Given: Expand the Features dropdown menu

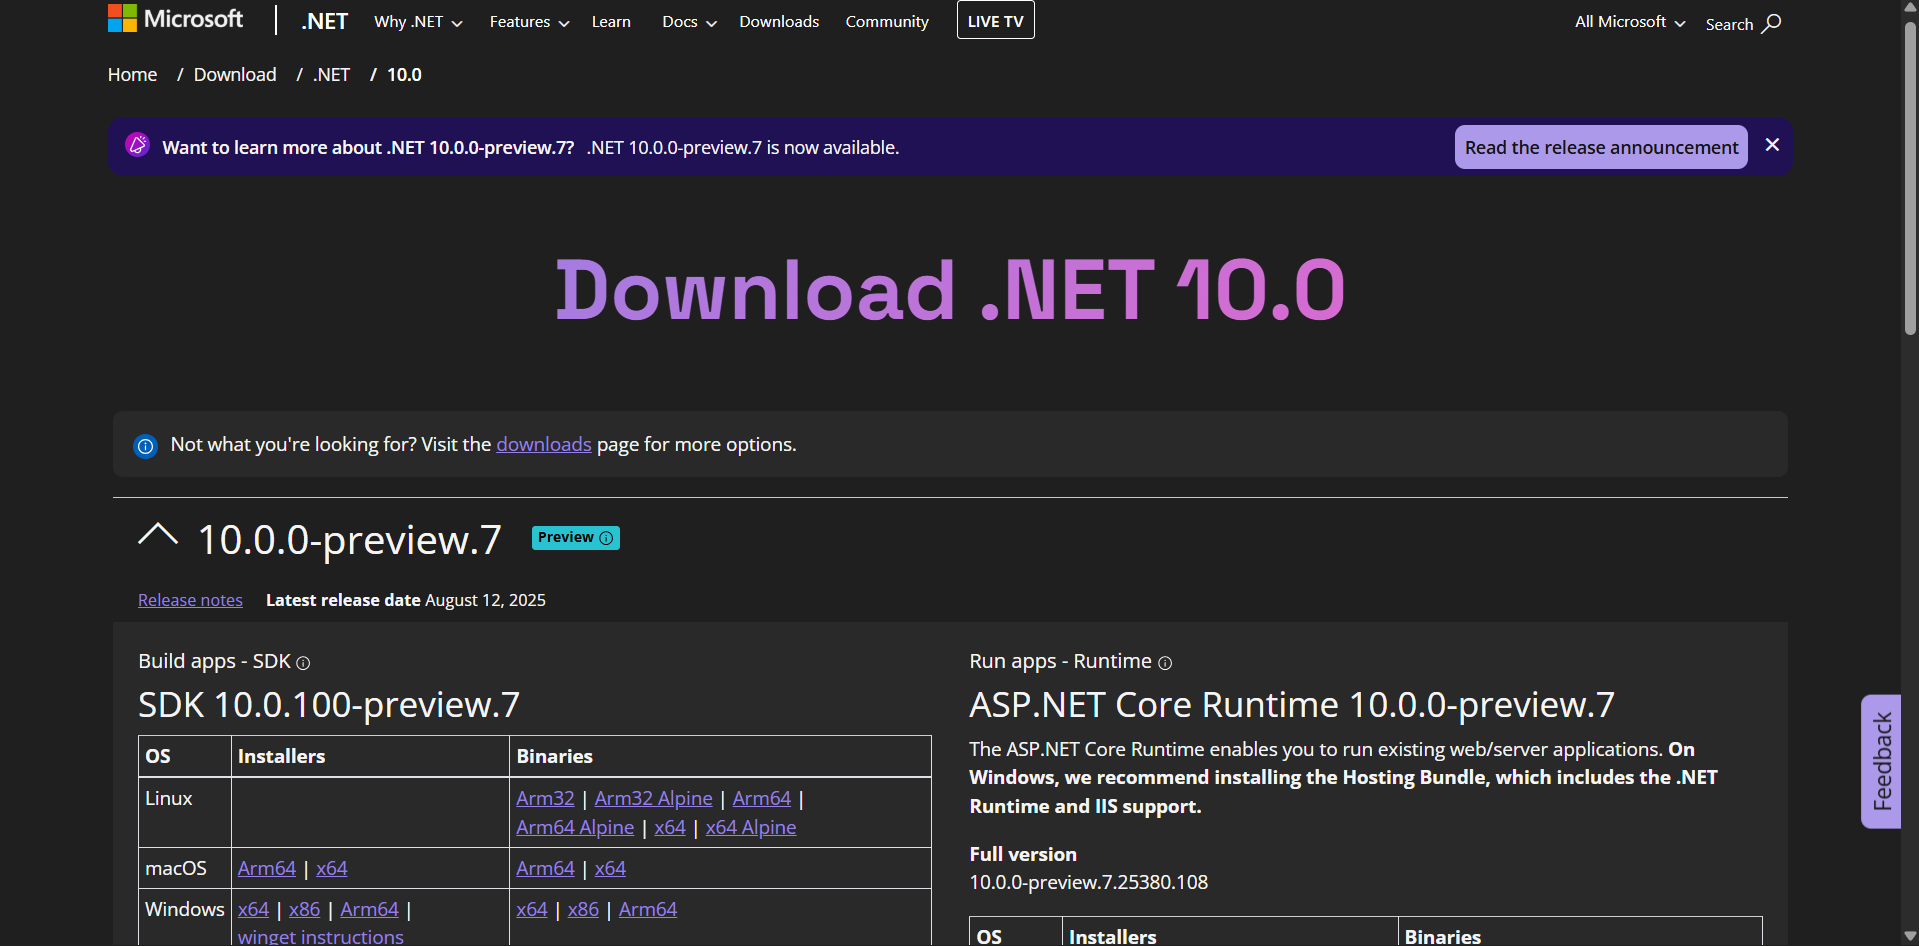Looking at the screenshot, I should point(529,22).
